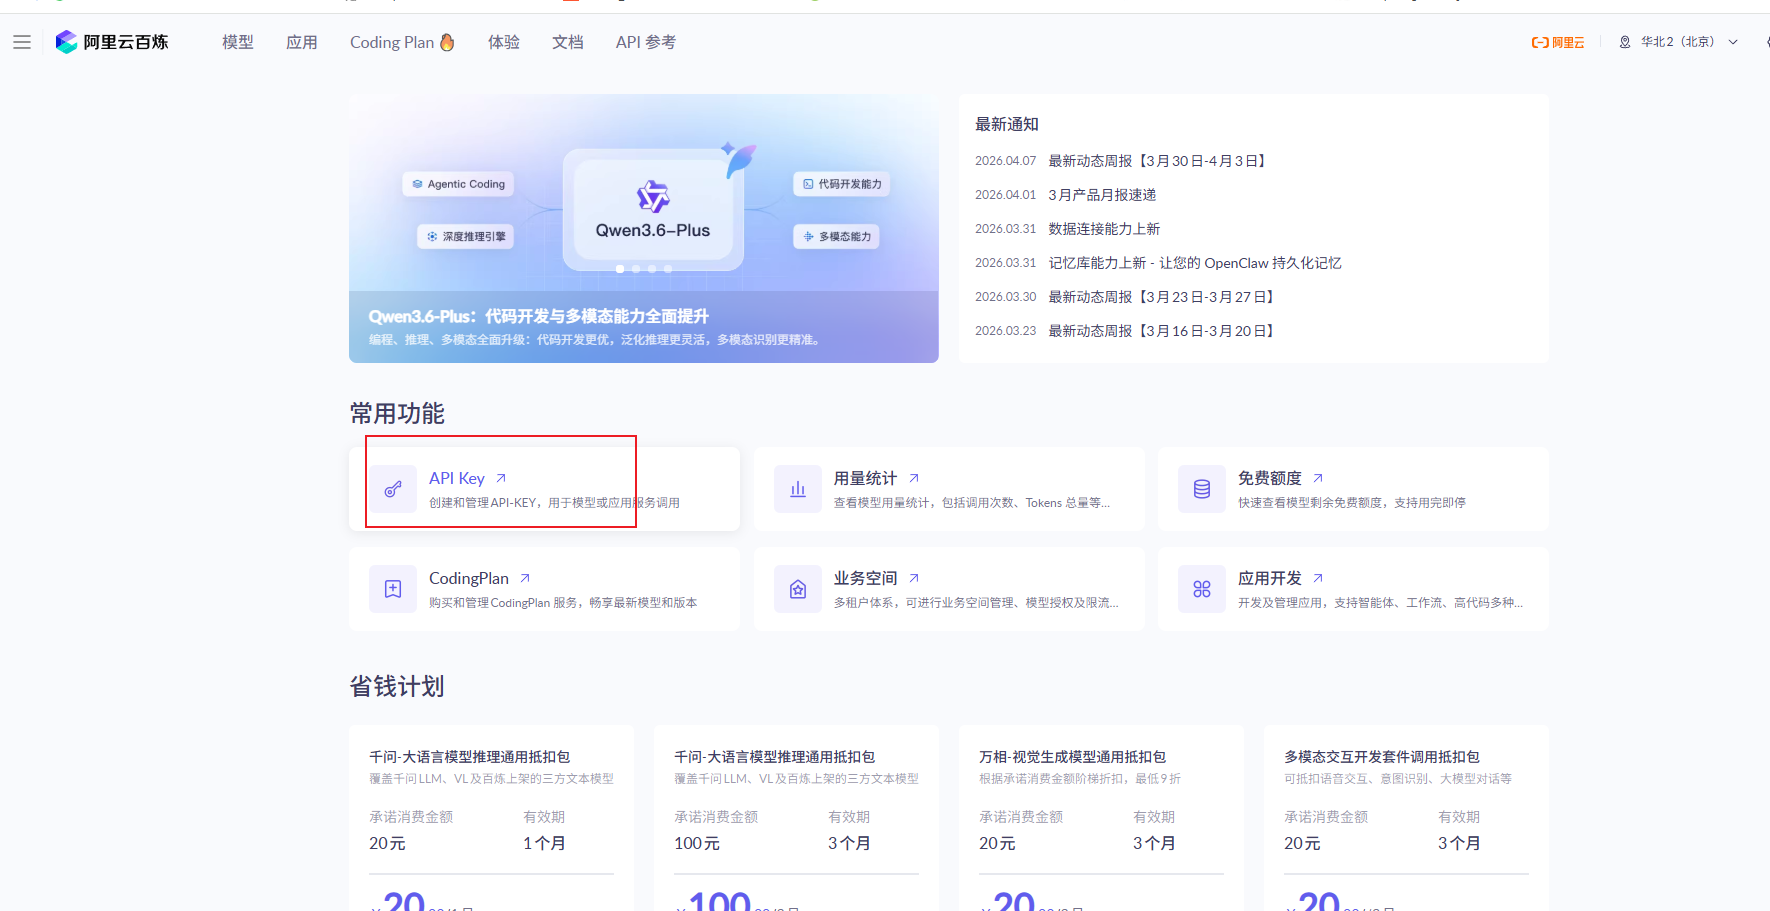Open notice 3月产品月报速递

coord(1102,195)
